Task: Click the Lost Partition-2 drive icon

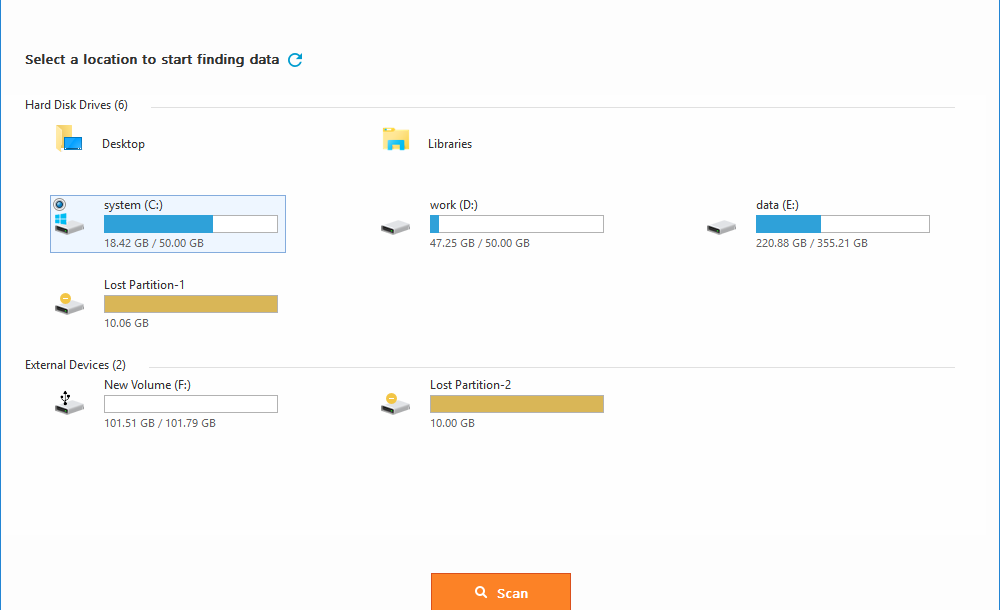Action: (x=395, y=404)
